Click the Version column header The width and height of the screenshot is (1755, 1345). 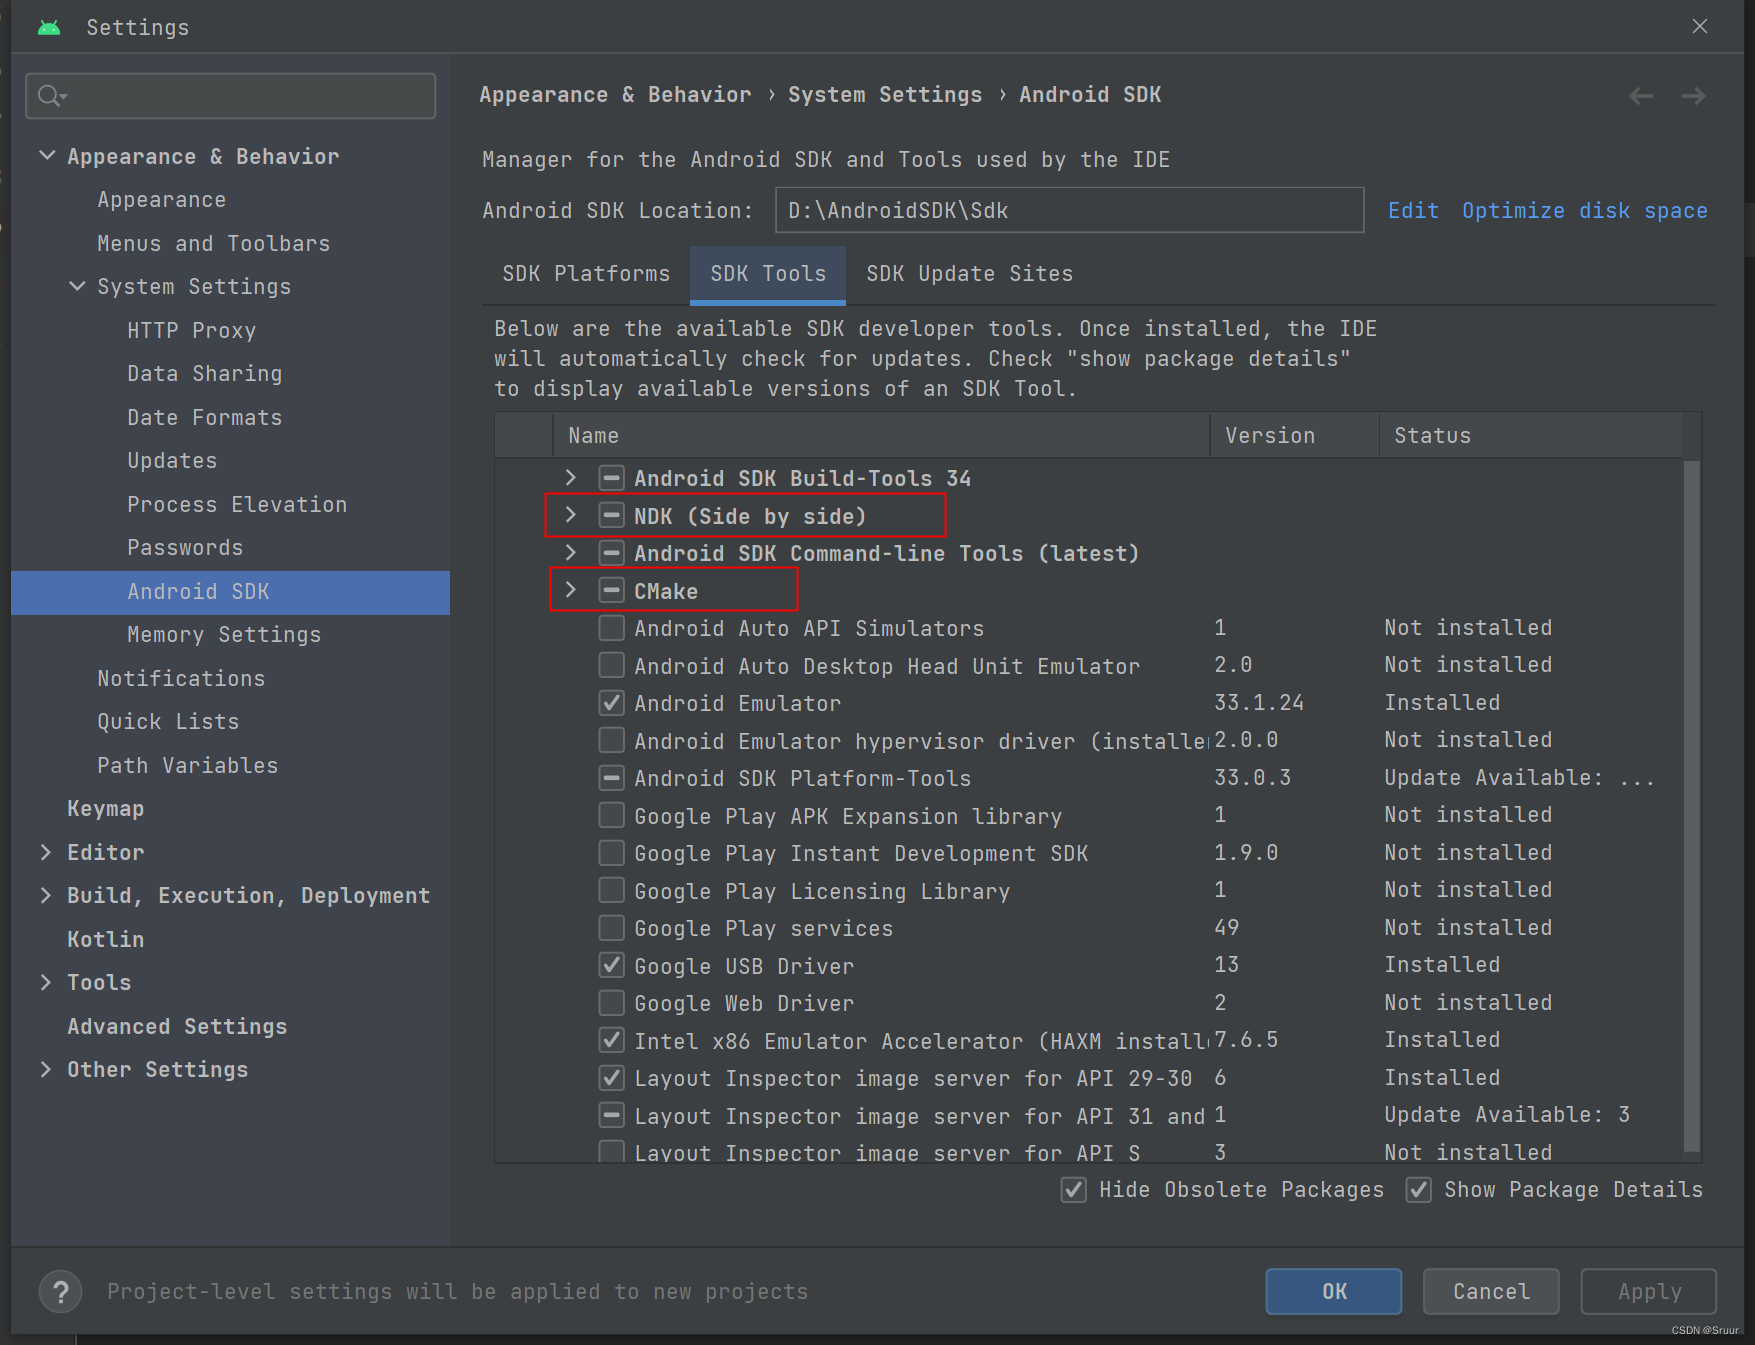(x=1295, y=436)
